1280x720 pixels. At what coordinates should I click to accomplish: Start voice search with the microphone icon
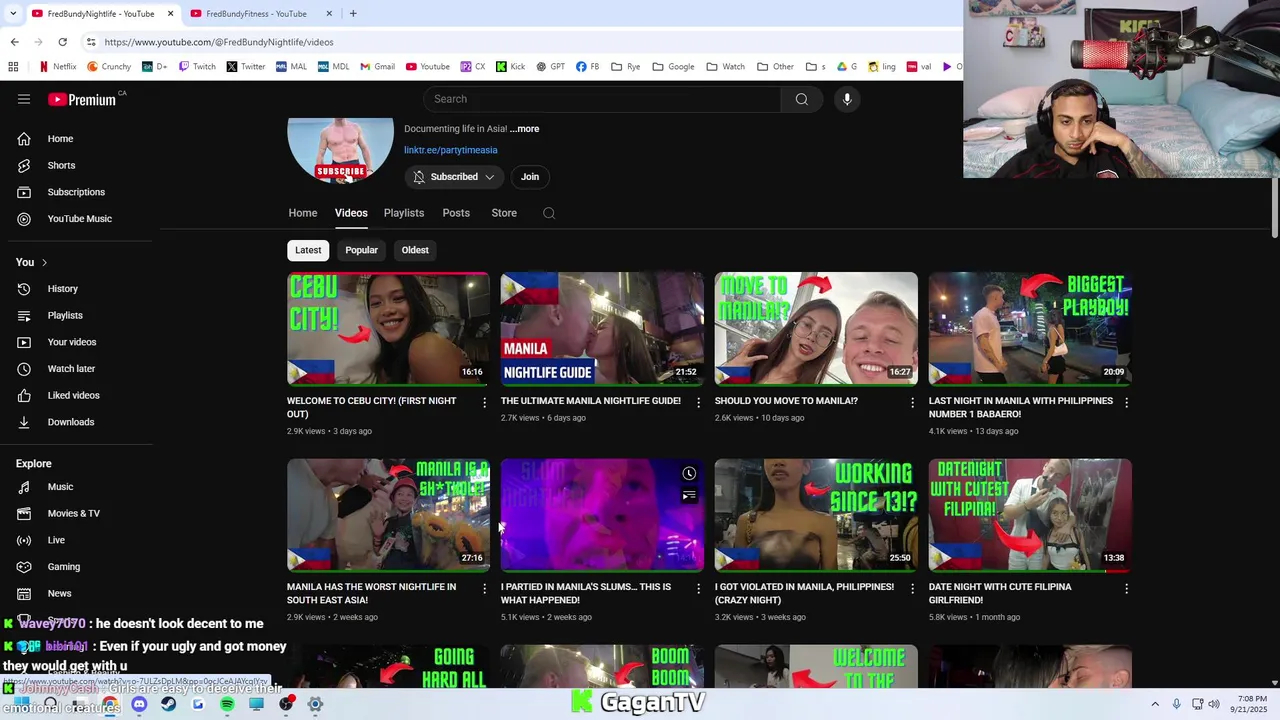pos(847,99)
